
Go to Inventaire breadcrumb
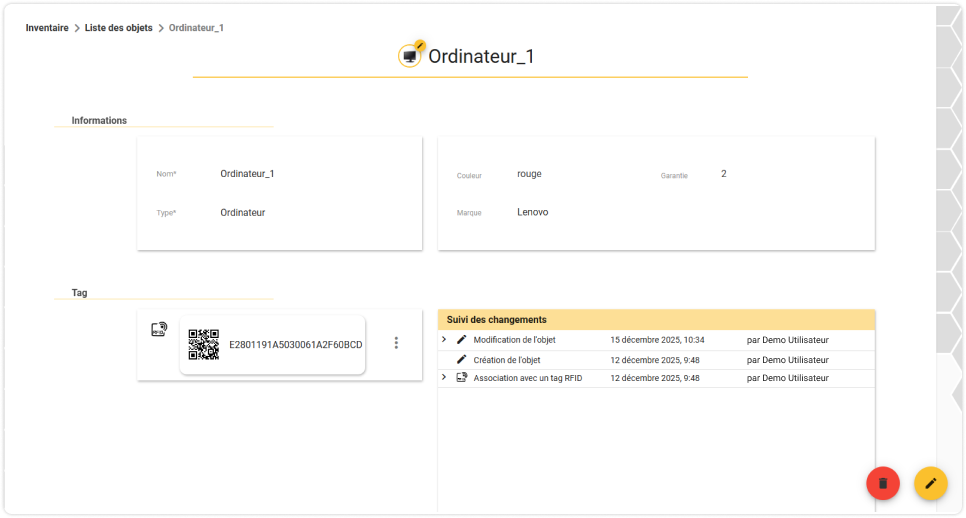(47, 28)
